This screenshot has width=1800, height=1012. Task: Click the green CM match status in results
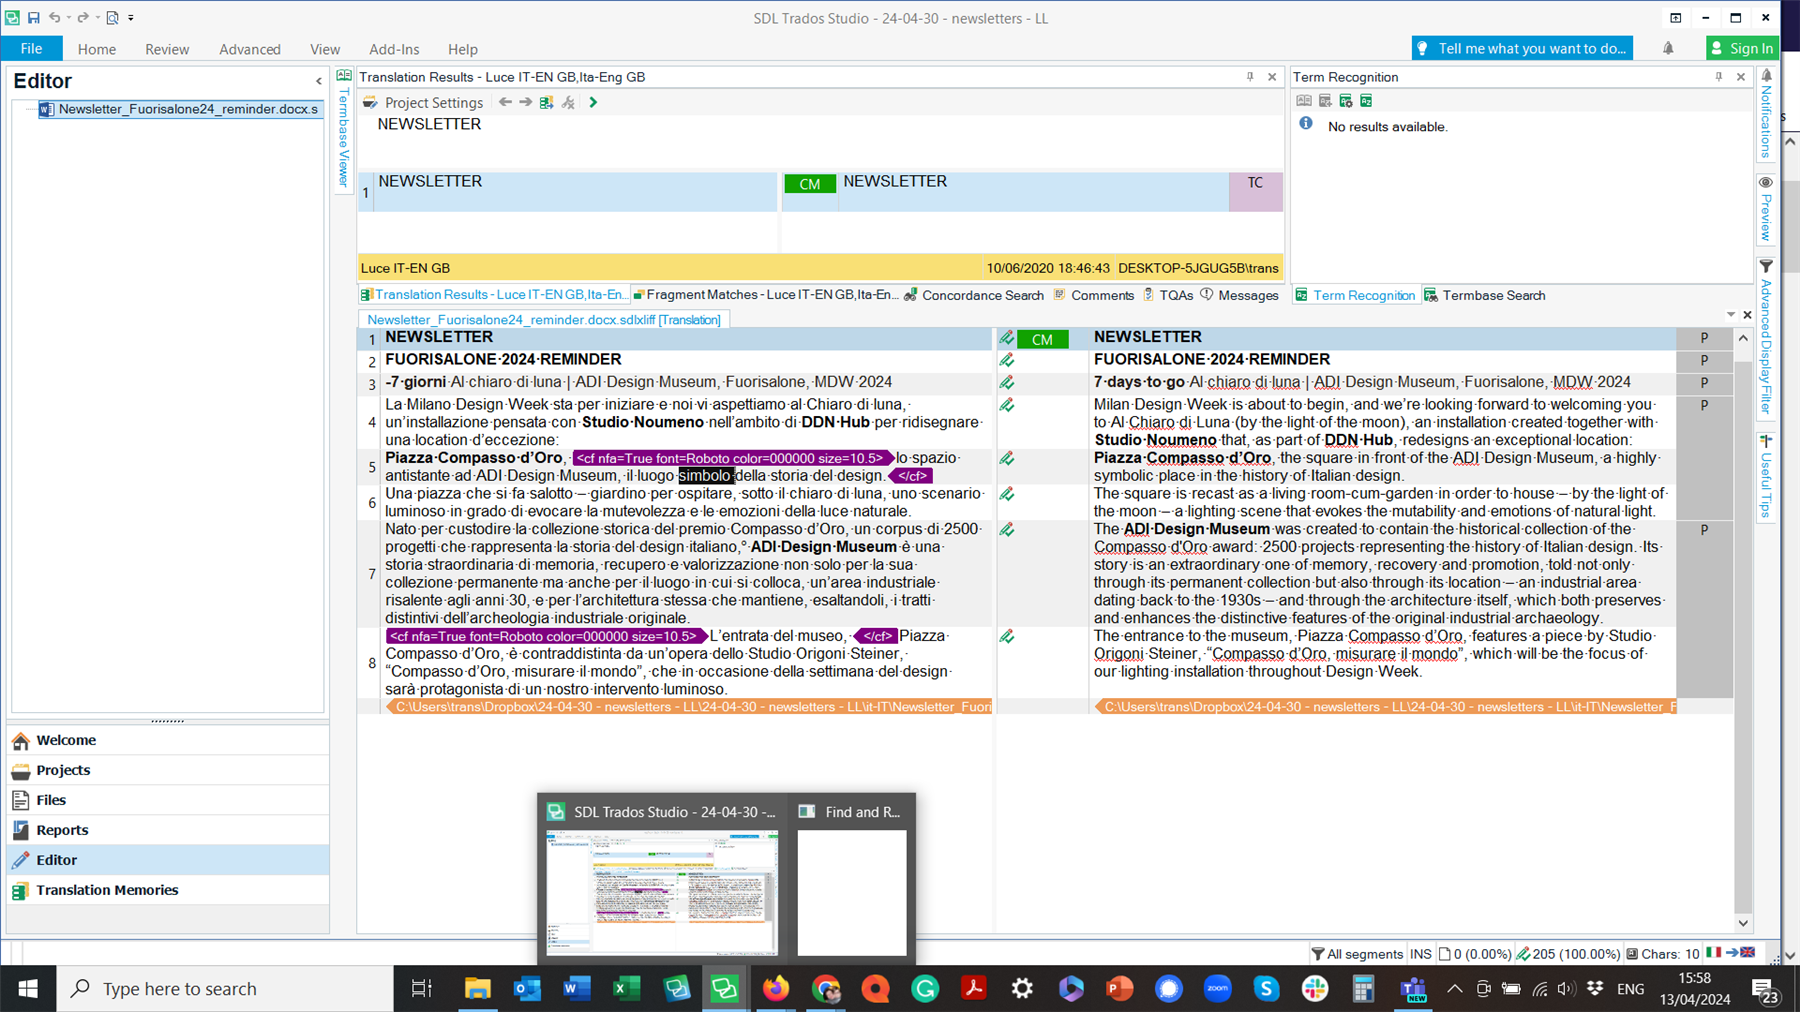(810, 184)
